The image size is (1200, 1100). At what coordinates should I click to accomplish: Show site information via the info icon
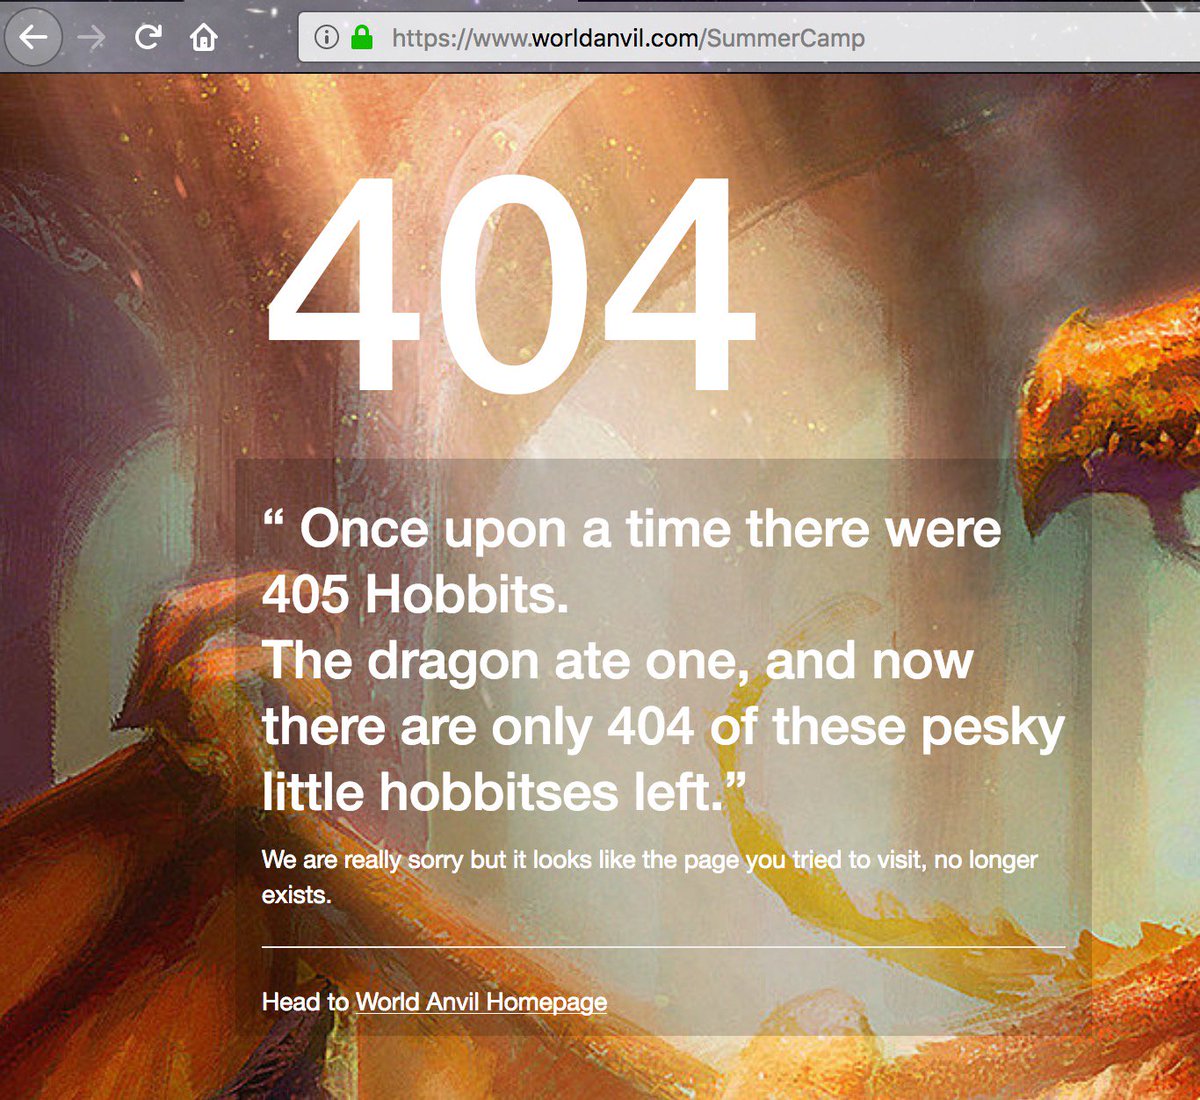tap(326, 38)
